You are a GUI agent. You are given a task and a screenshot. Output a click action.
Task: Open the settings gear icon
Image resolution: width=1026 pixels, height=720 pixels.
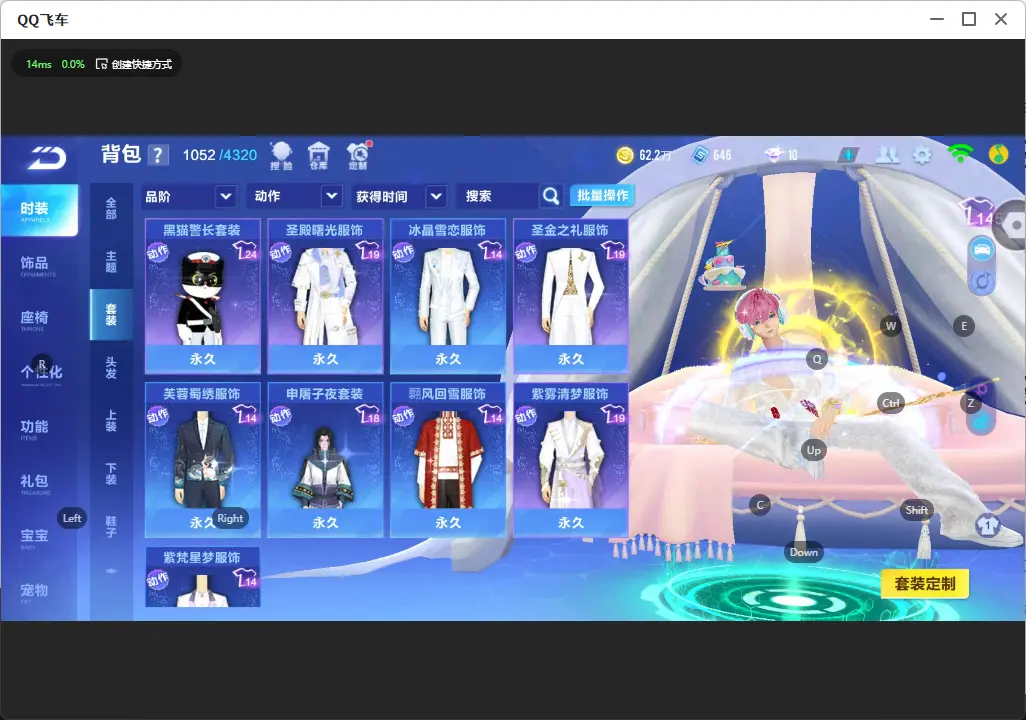(x=922, y=155)
